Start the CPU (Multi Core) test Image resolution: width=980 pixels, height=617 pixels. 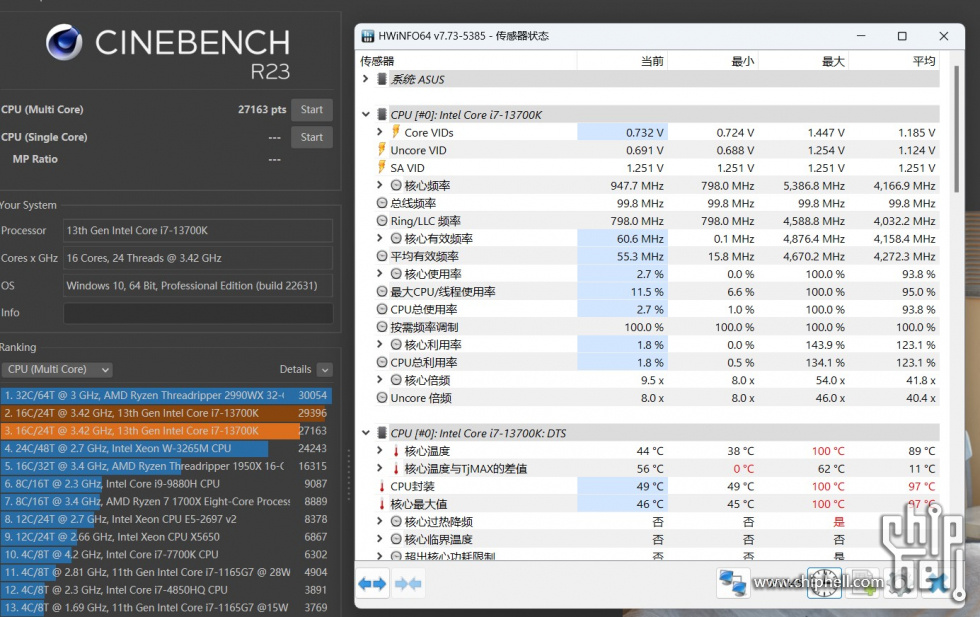(311, 109)
